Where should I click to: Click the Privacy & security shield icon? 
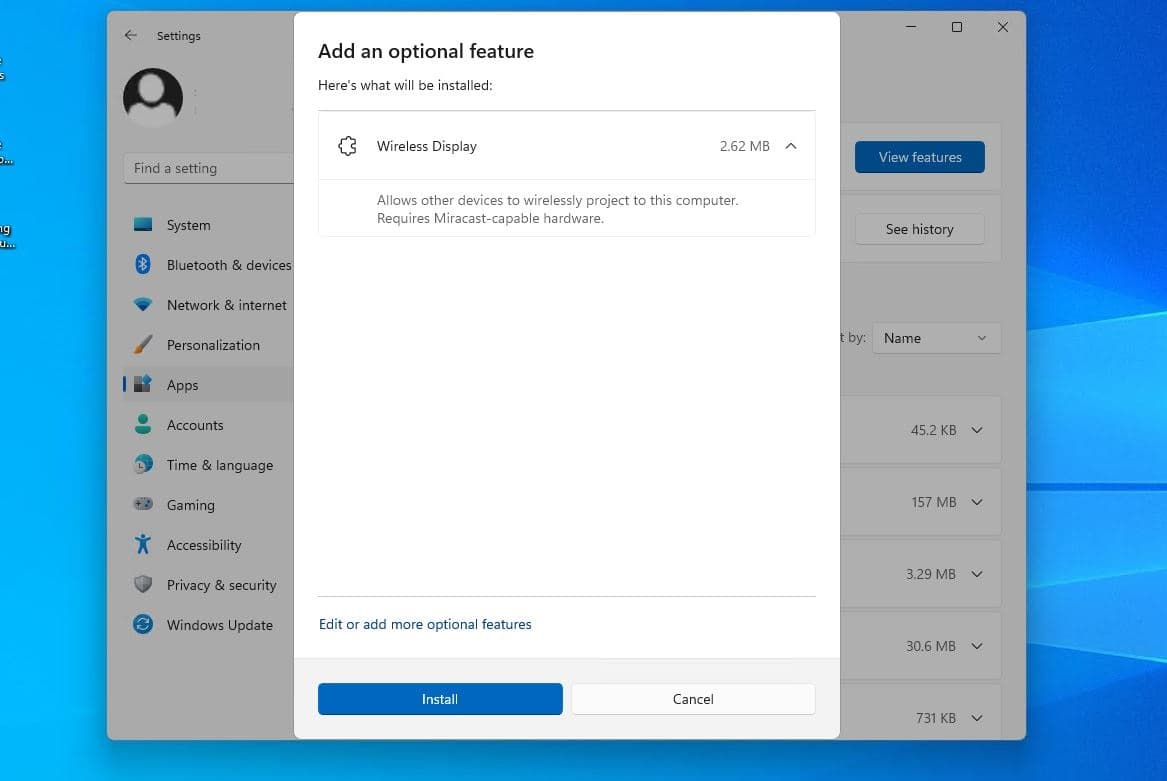pyautogui.click(x=143, y=585)
